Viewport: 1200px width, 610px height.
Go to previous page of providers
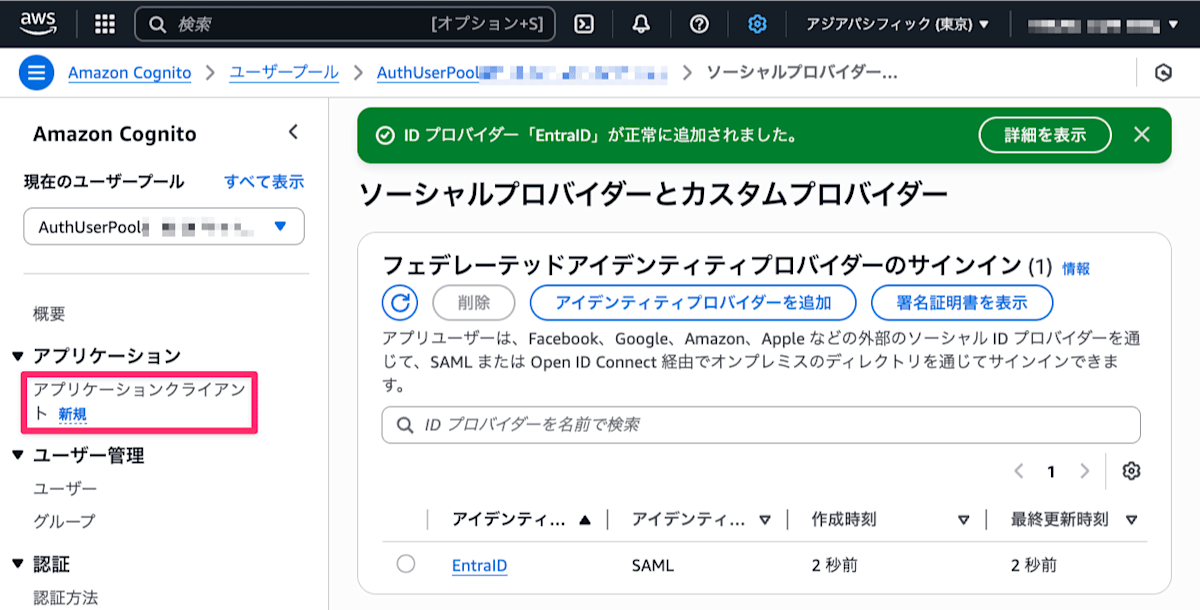1019,471
